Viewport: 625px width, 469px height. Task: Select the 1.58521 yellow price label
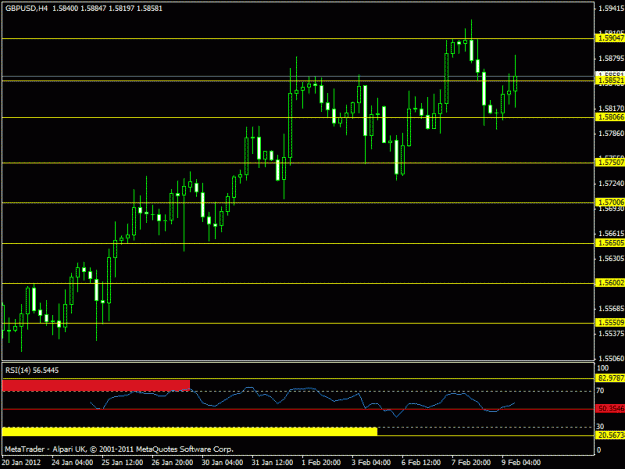tap(610, 80)
